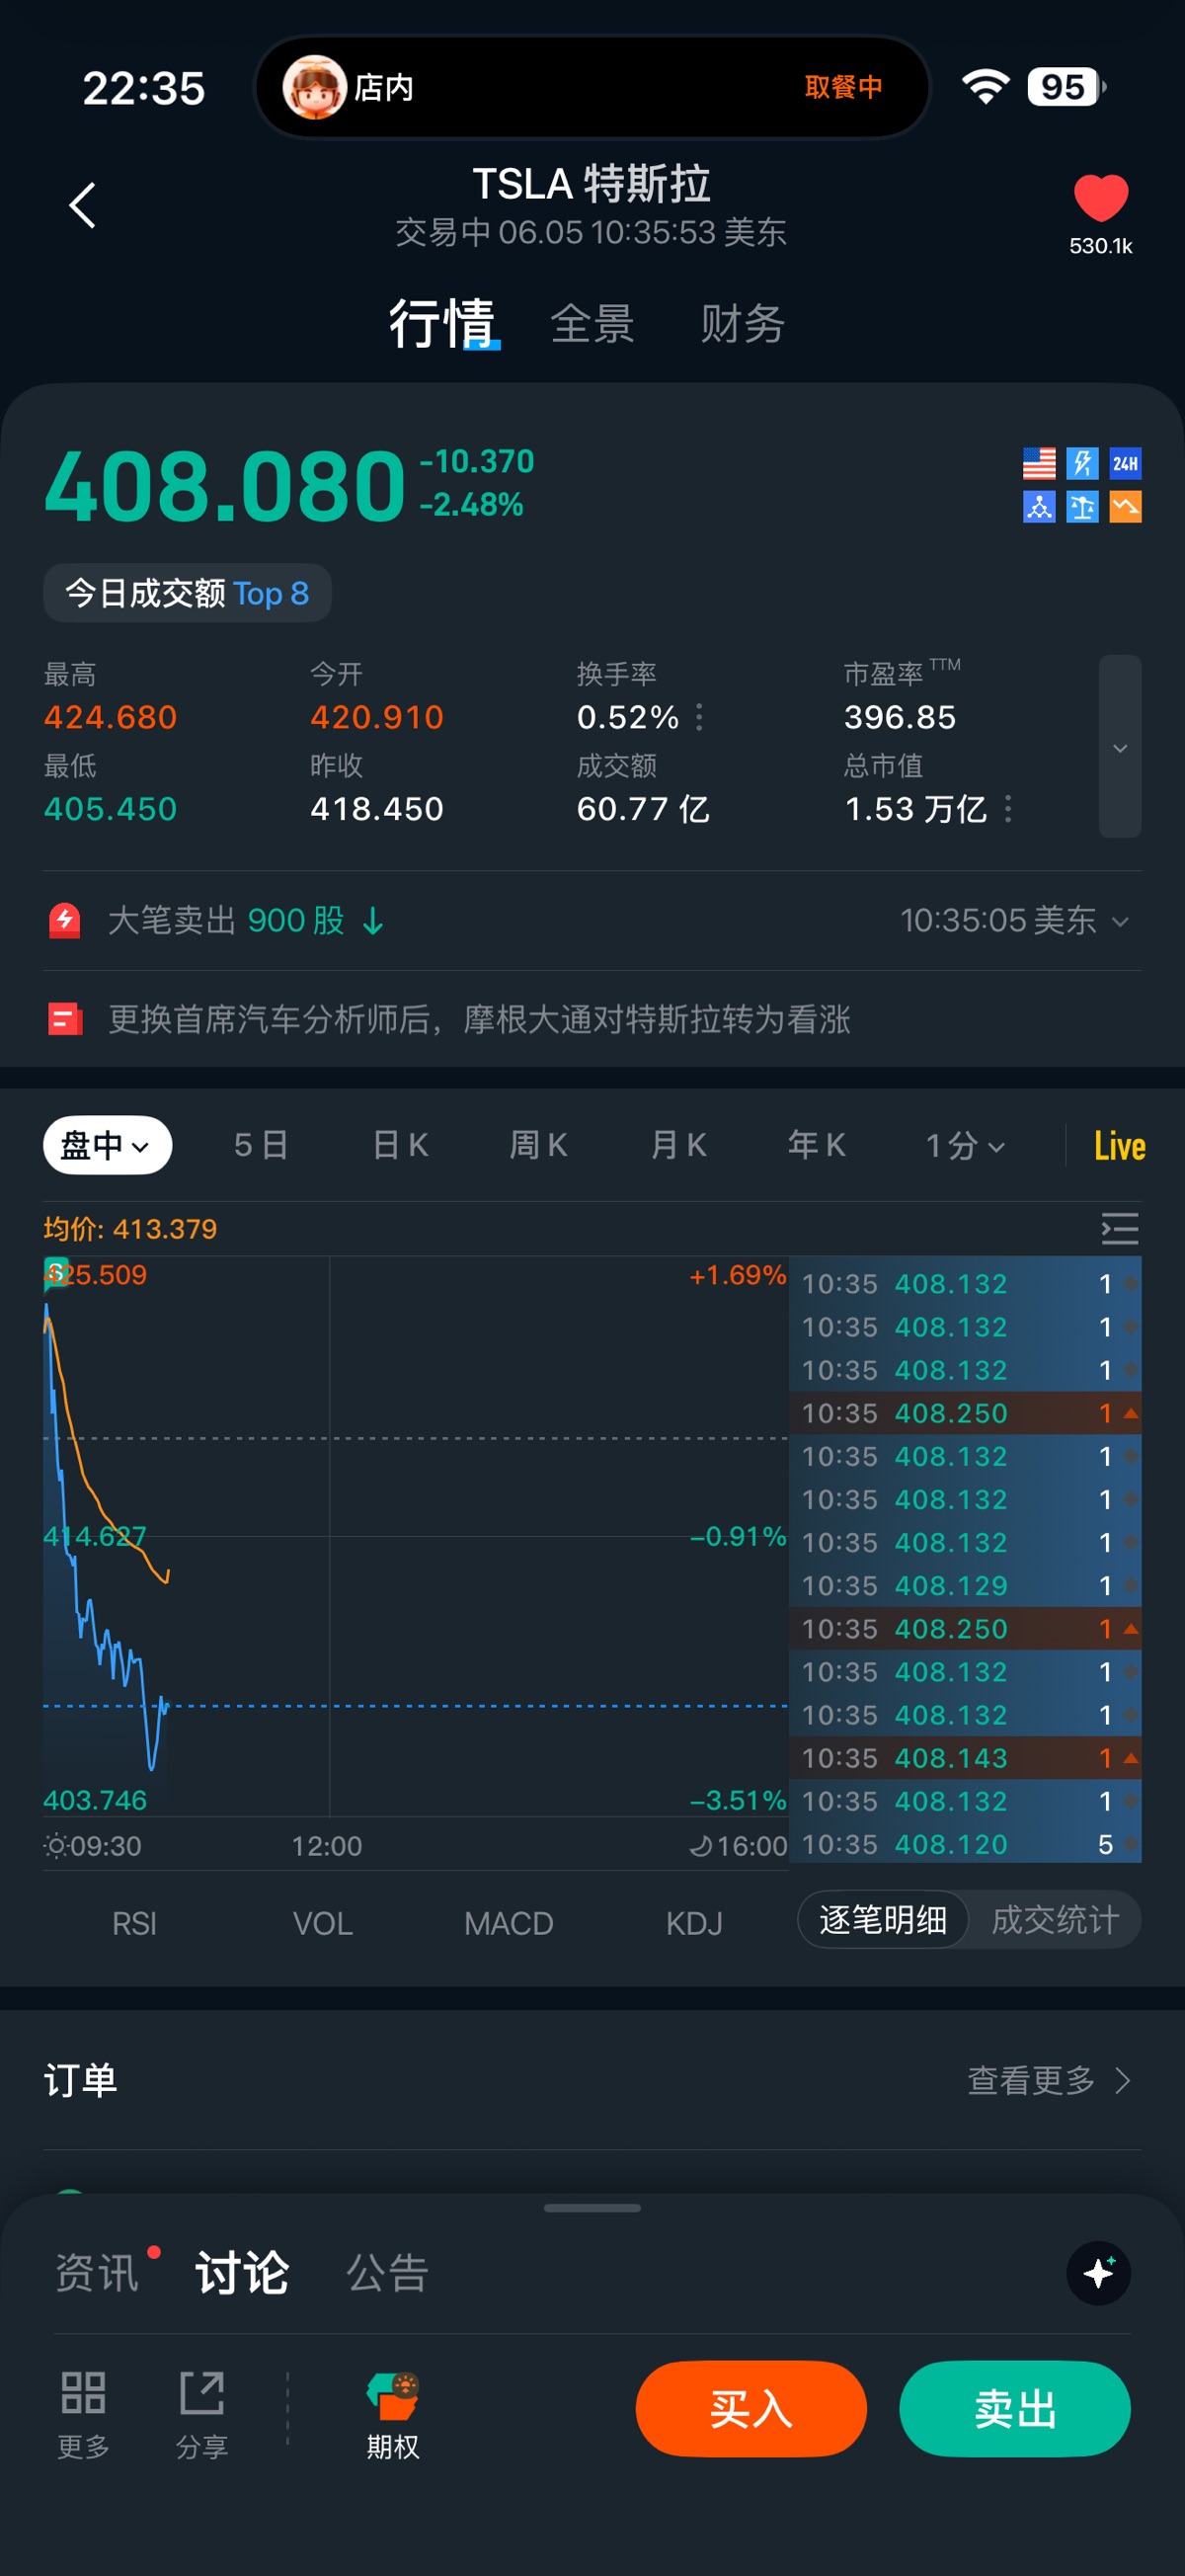The image size is (1185, 2576).
Task: Select the 月K chart period
Action: pos(678,1145)
